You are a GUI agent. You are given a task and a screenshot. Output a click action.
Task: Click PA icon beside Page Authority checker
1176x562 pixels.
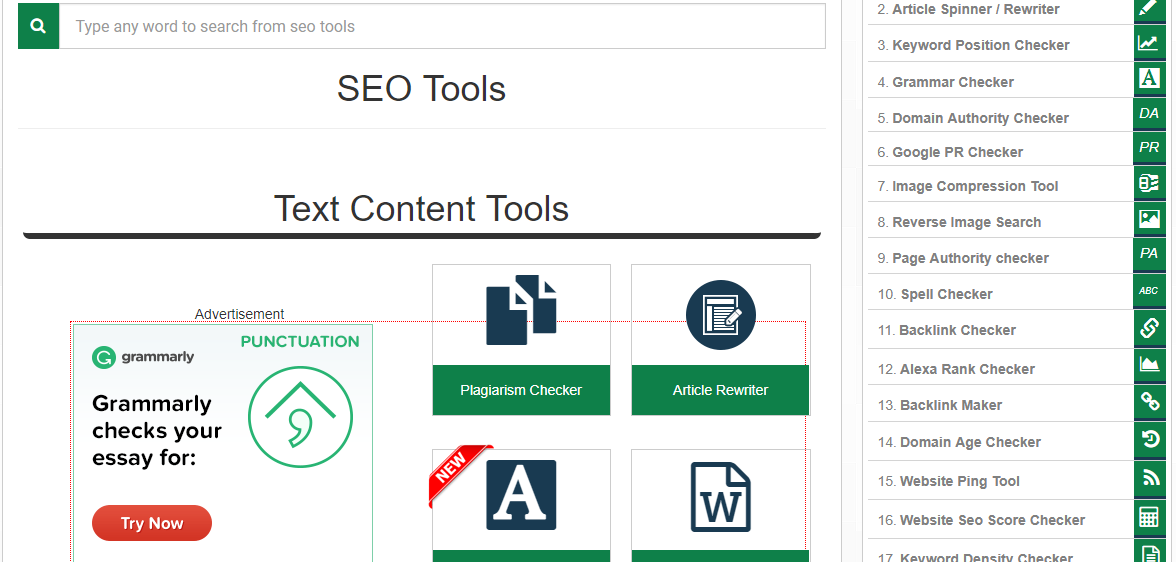click(1149, 254)
